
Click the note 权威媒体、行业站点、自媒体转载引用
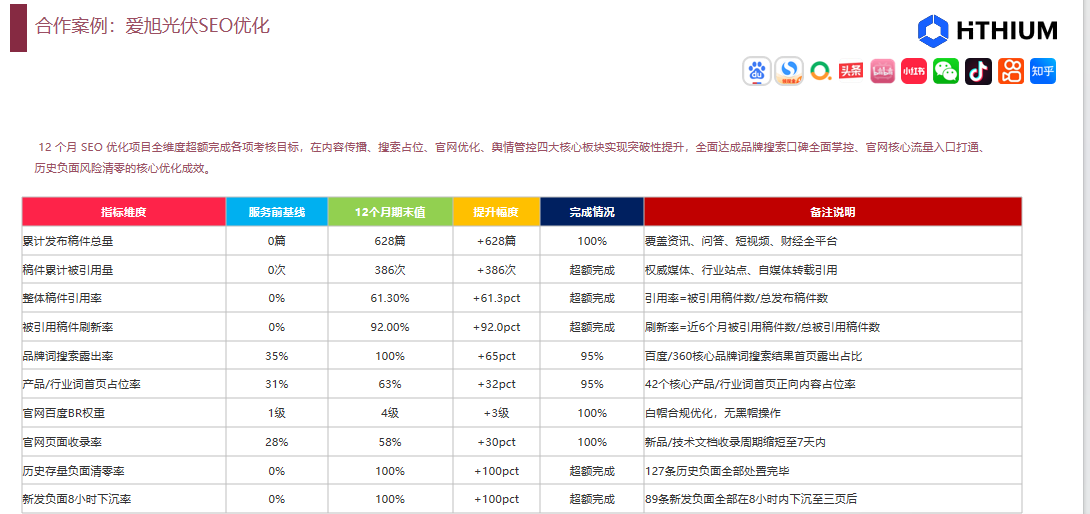tap(742, 270)
